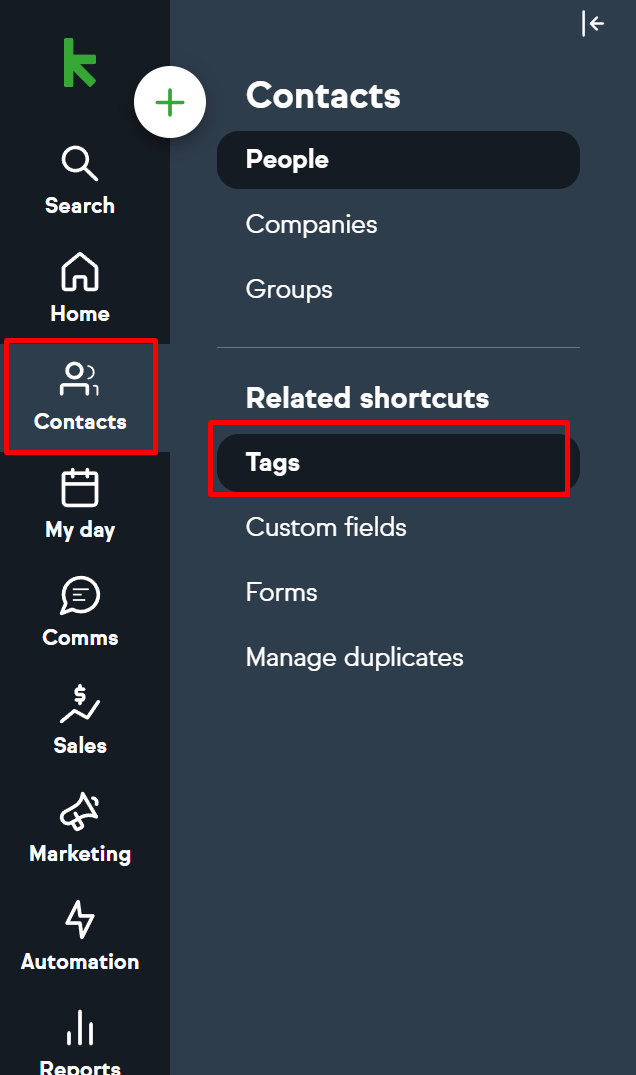Select the Contacts icon in the sidebar
This screenshot has width=636, height=1075.
tap(80, 379)
